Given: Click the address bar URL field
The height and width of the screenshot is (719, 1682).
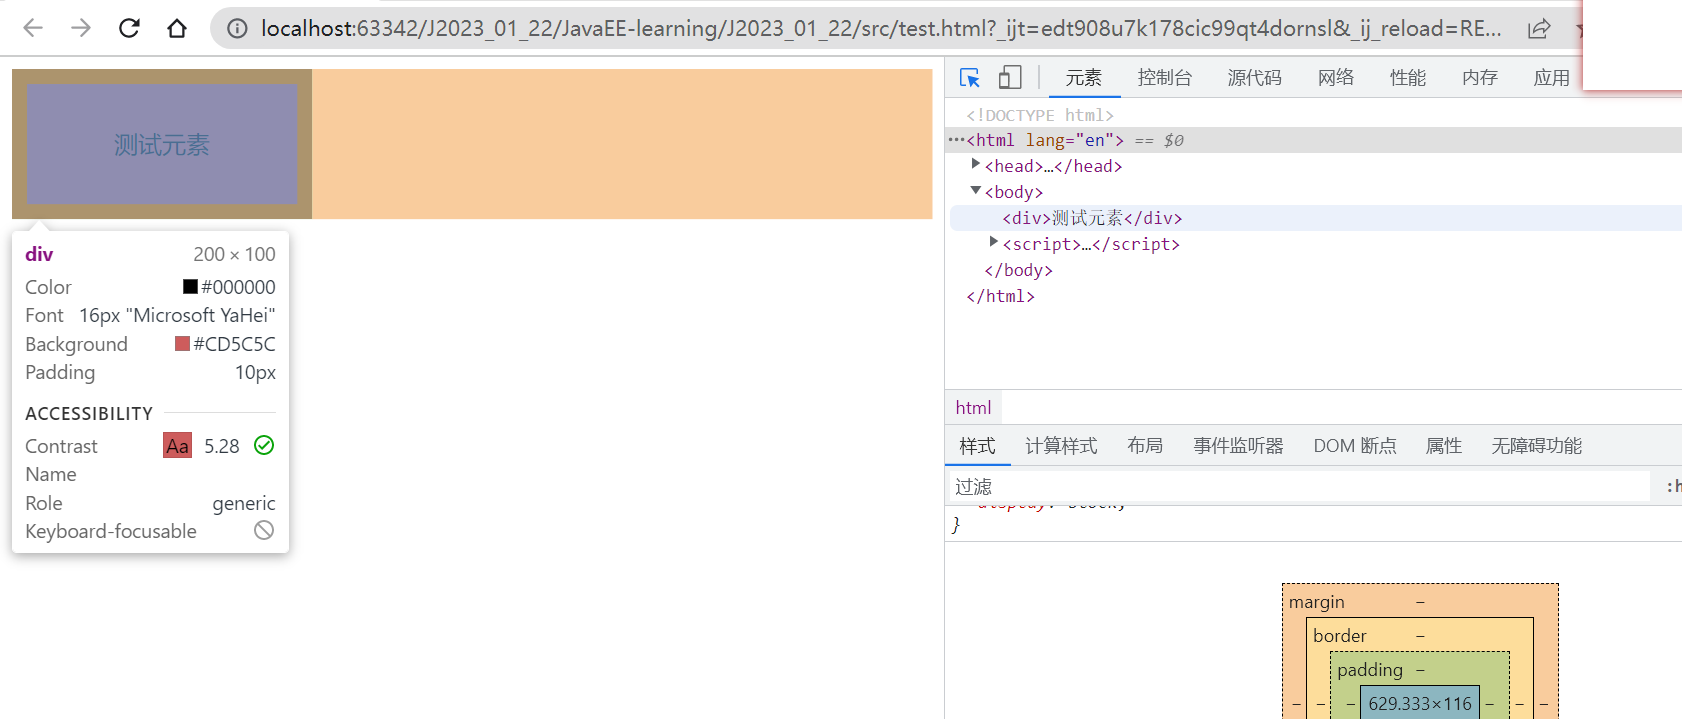Looking at the screenshot, I should [x=880, y=29].
